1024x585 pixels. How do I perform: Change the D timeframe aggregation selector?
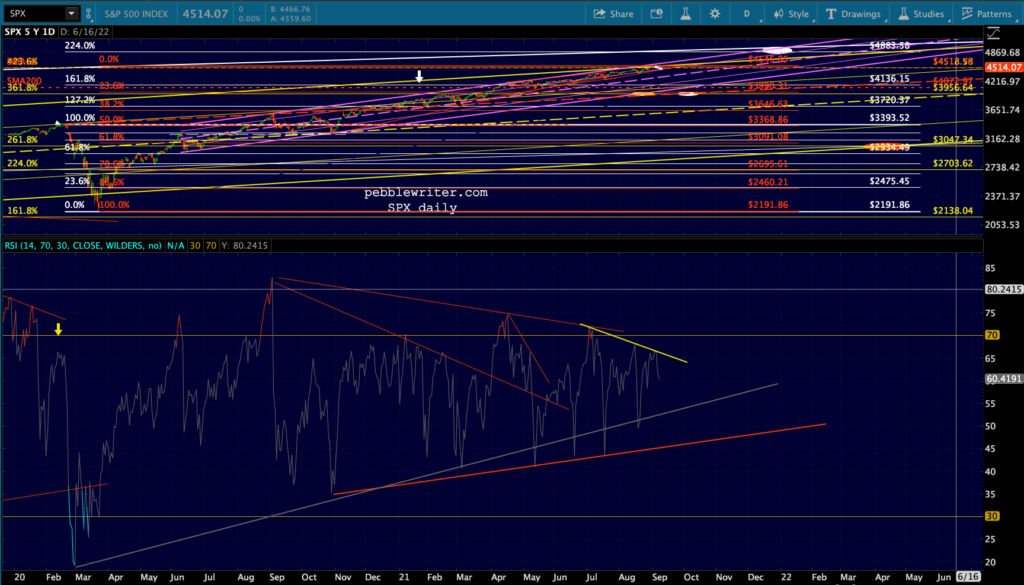click(746, 14)
